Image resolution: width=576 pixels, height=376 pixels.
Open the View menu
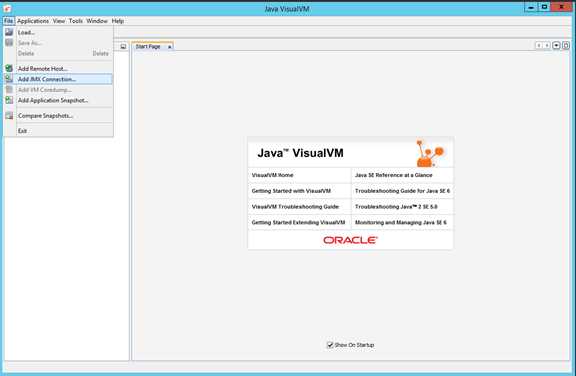coord(59,21)
